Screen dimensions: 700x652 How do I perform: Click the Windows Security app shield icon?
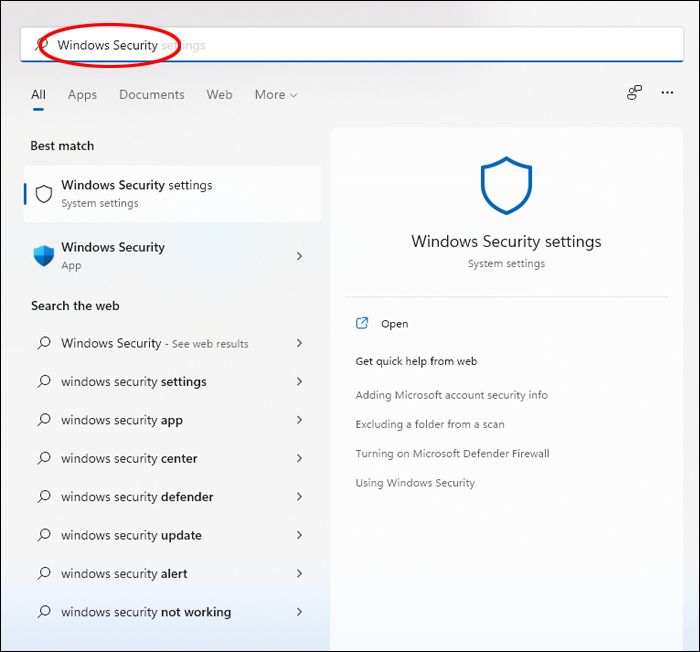coord(44,256)
